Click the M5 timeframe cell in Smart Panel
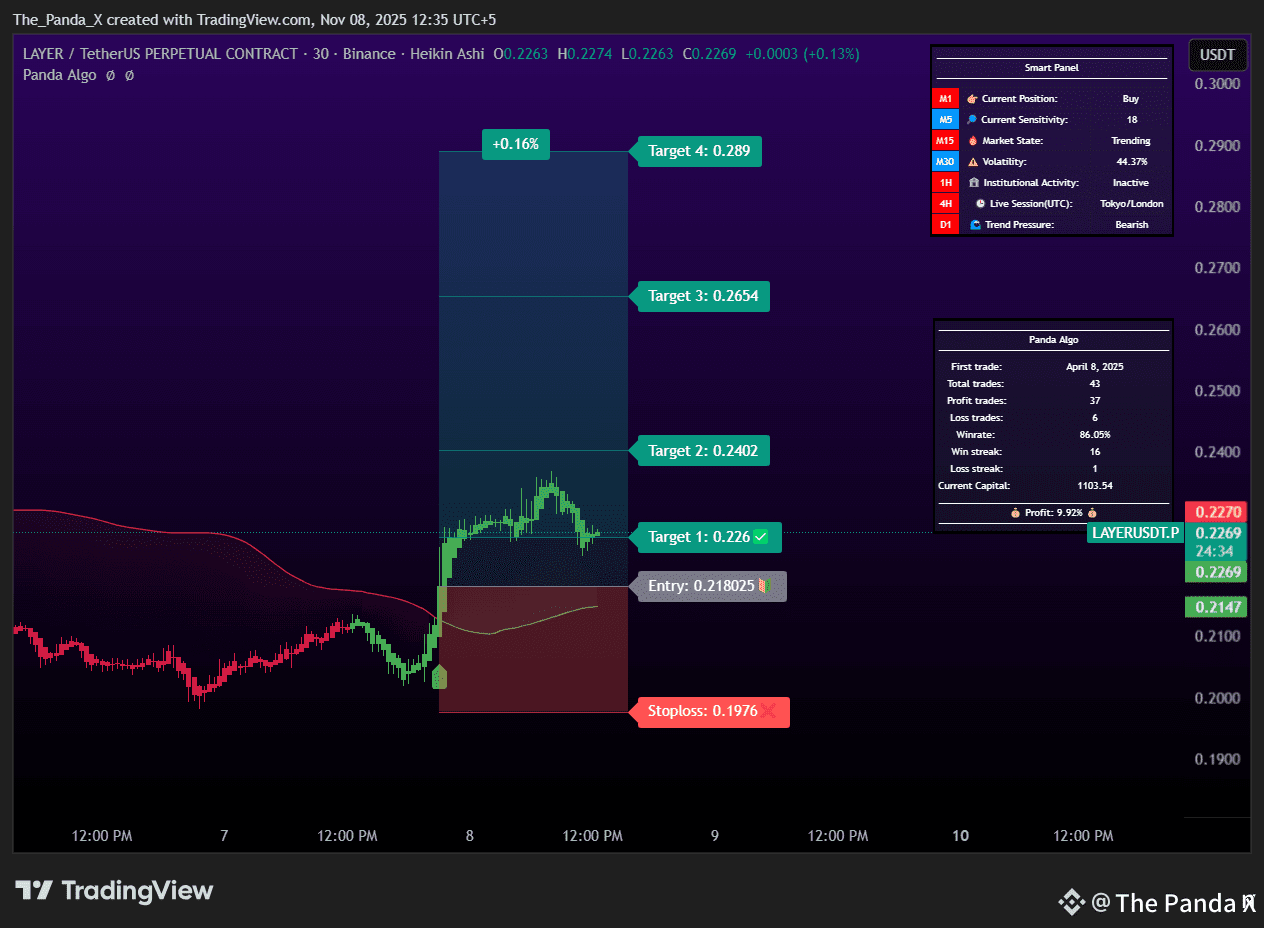Viewport: 1264px width, 928px height. pyautogui.click(x=945, y=120)
